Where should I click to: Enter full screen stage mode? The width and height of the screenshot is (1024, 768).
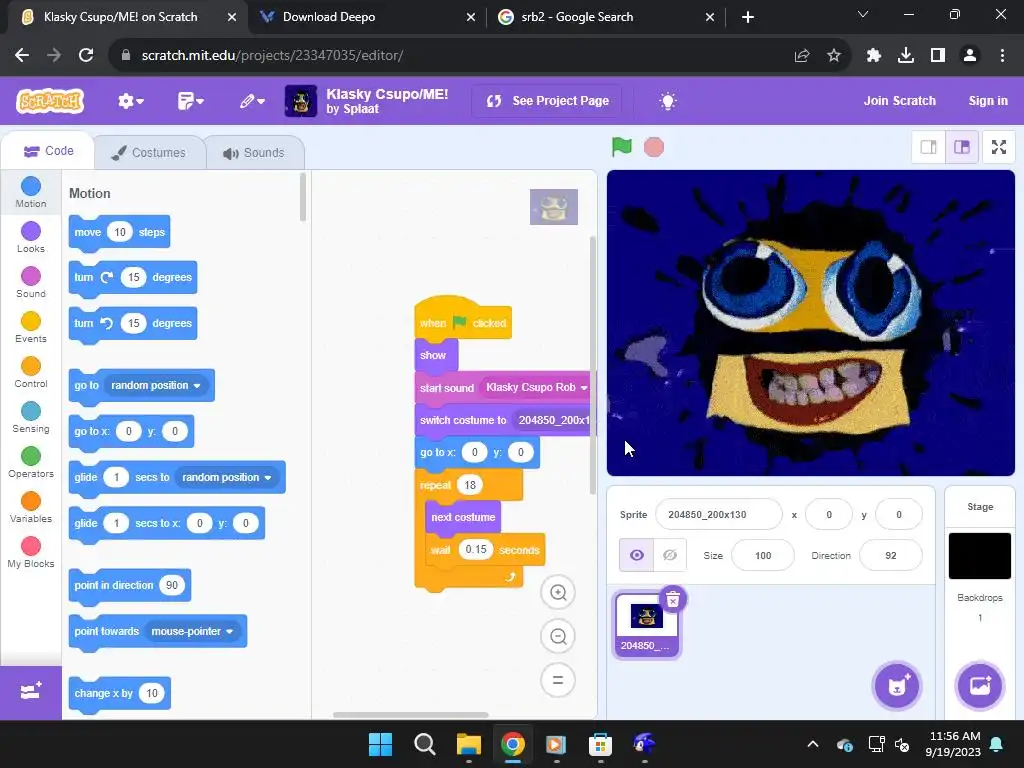999,147
